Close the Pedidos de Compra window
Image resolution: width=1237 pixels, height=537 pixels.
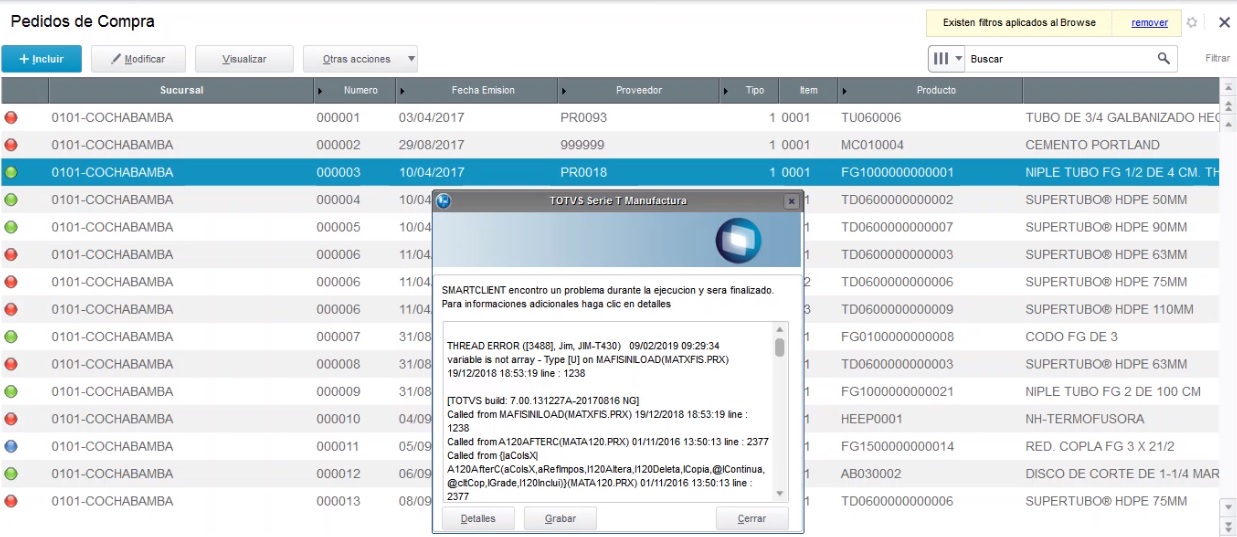tap(1224, 22)
